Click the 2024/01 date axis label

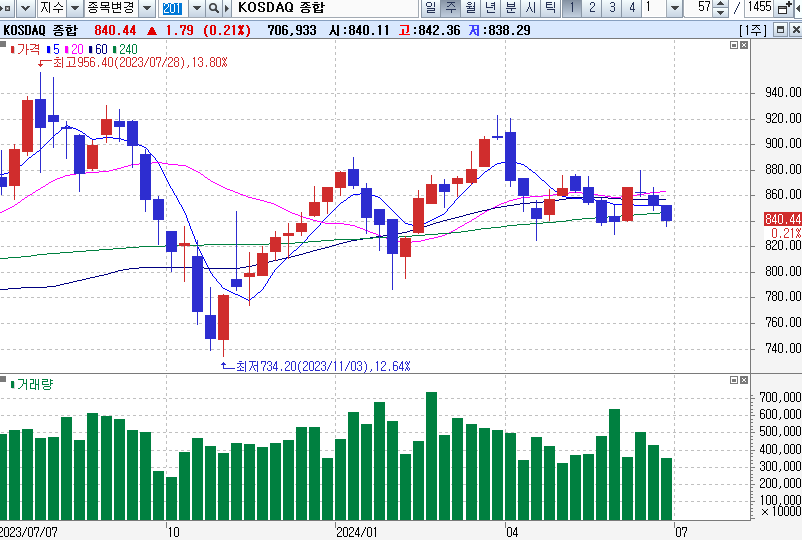[x=357, y=532]
